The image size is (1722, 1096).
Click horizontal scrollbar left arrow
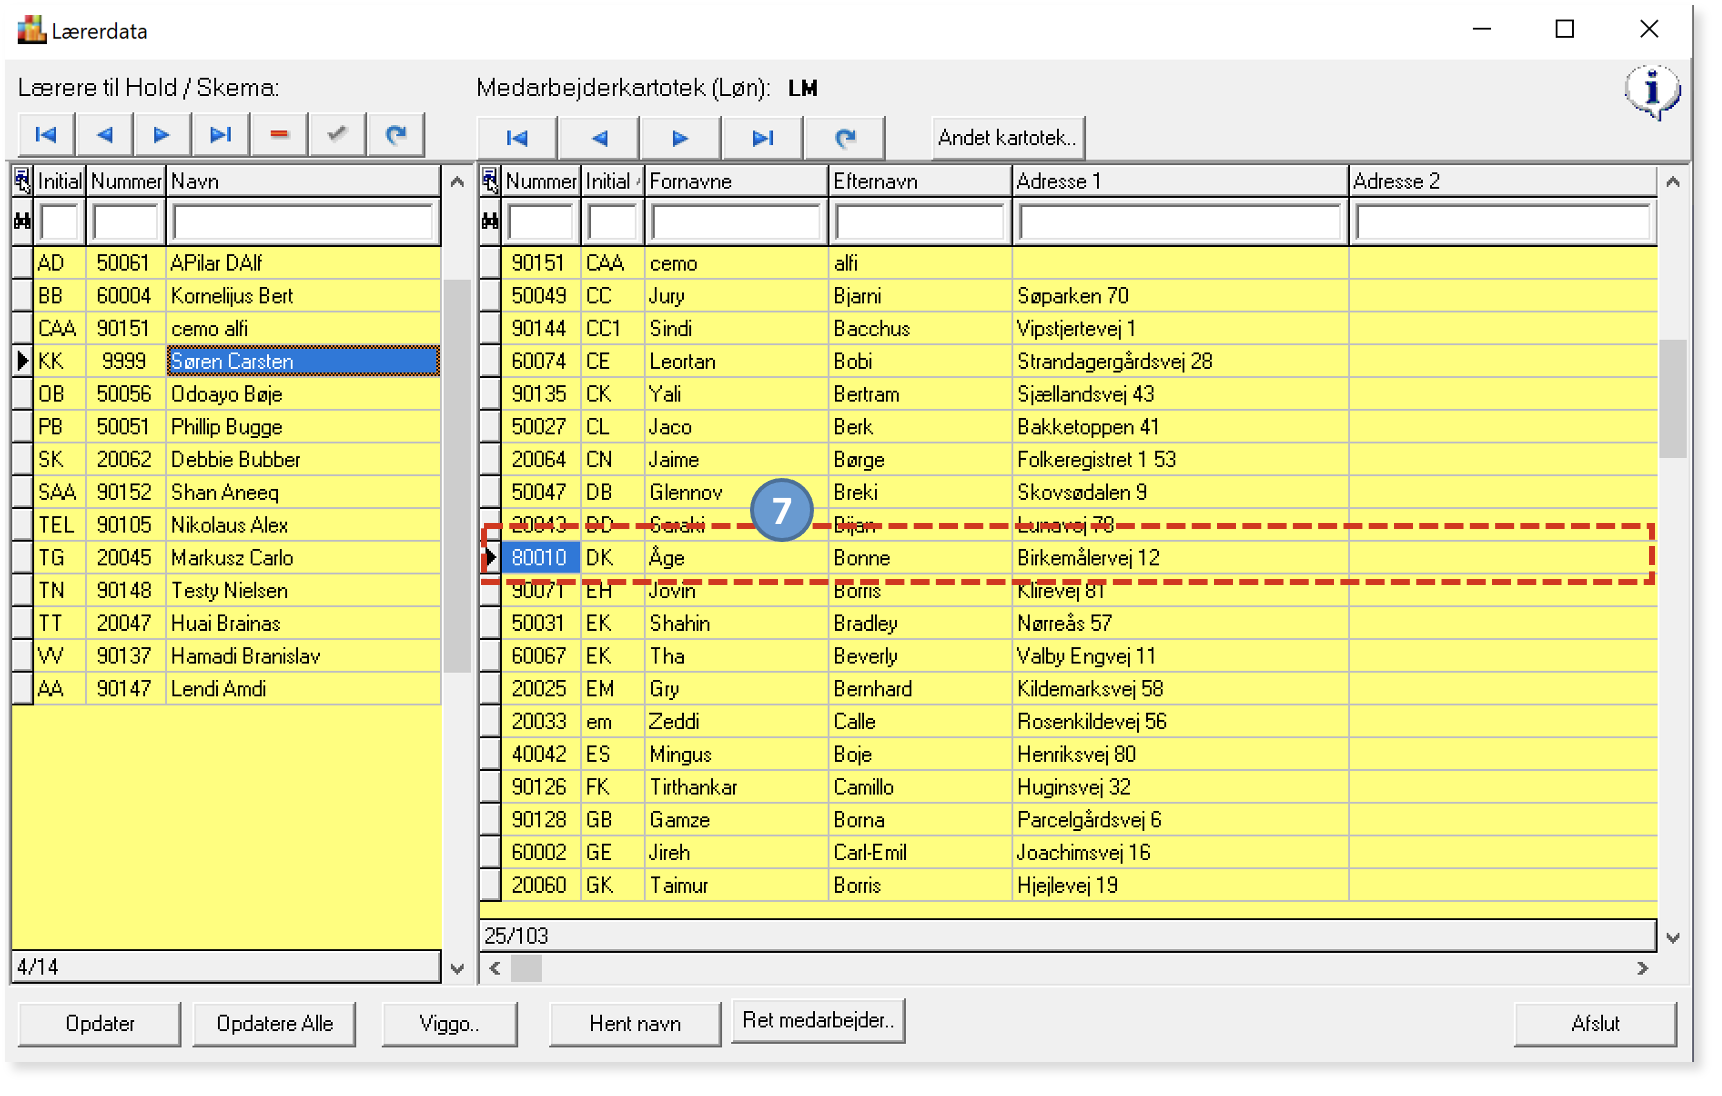tap(495, 968)
